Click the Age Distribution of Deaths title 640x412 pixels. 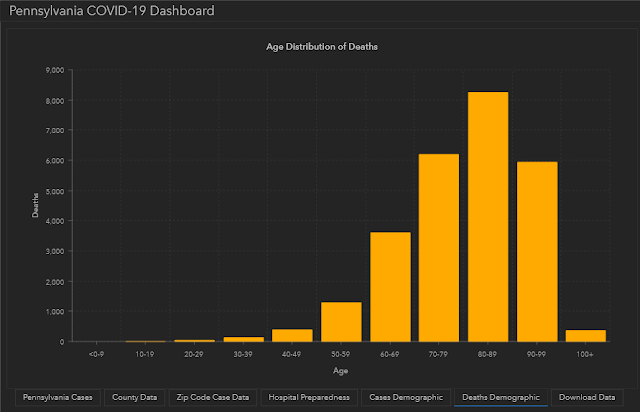322,47
